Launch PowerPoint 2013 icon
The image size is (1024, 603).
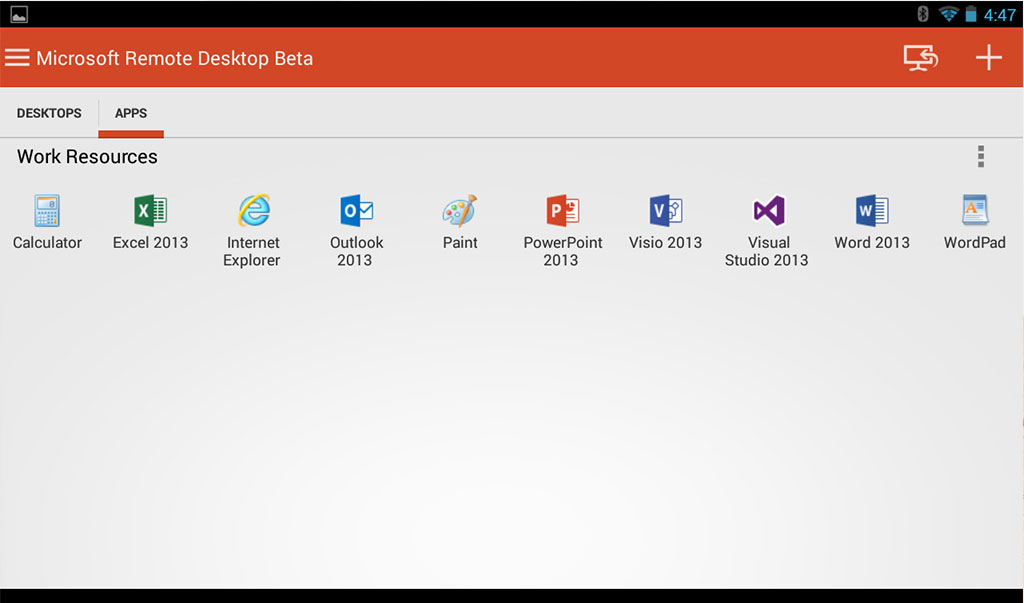(x=563, y=211)
